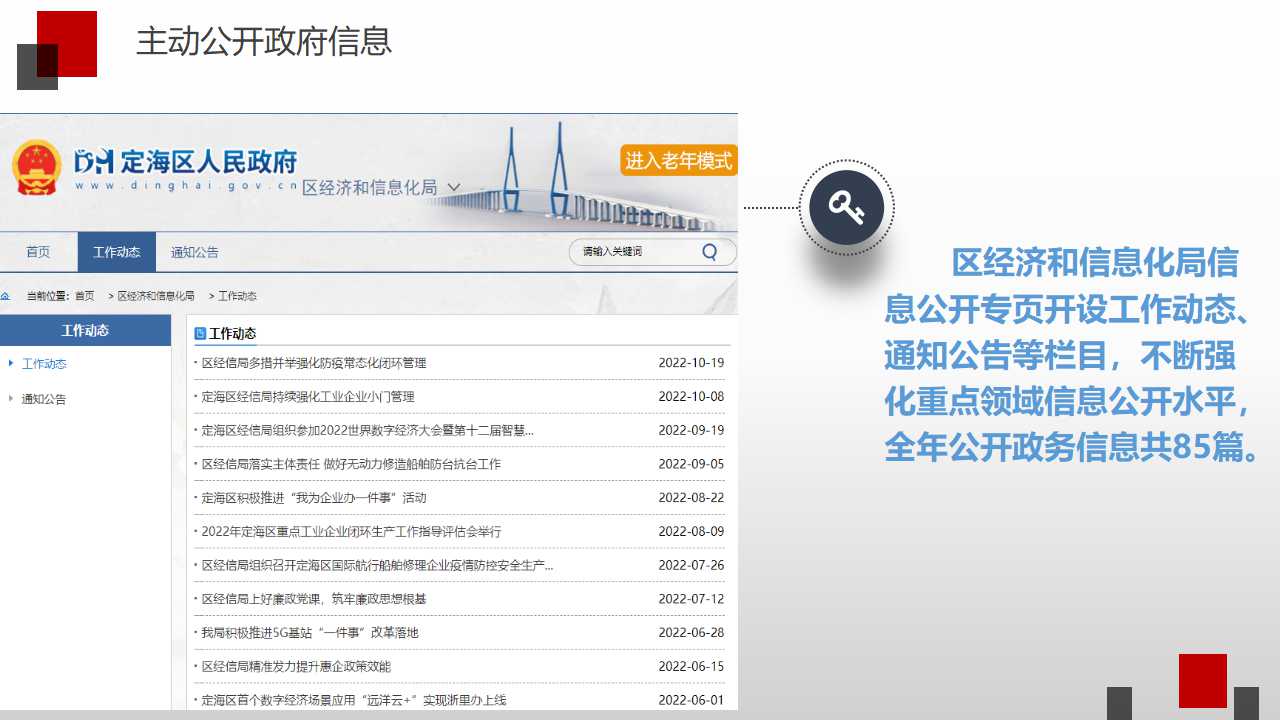Open article 定海区经信局持续强化工业企业小门管理
1280x720 pixels.
click(308, 397)
